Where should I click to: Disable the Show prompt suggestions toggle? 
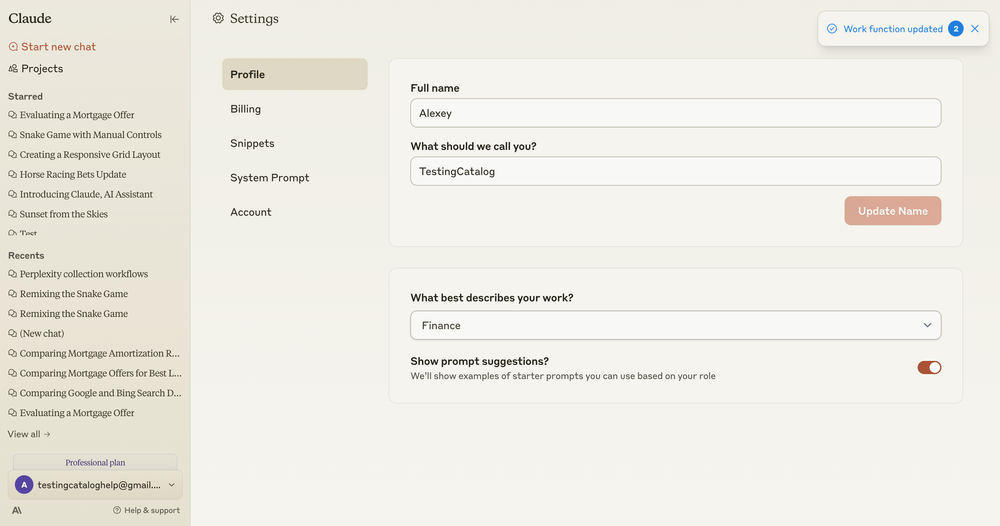click(x=929, y=368)
